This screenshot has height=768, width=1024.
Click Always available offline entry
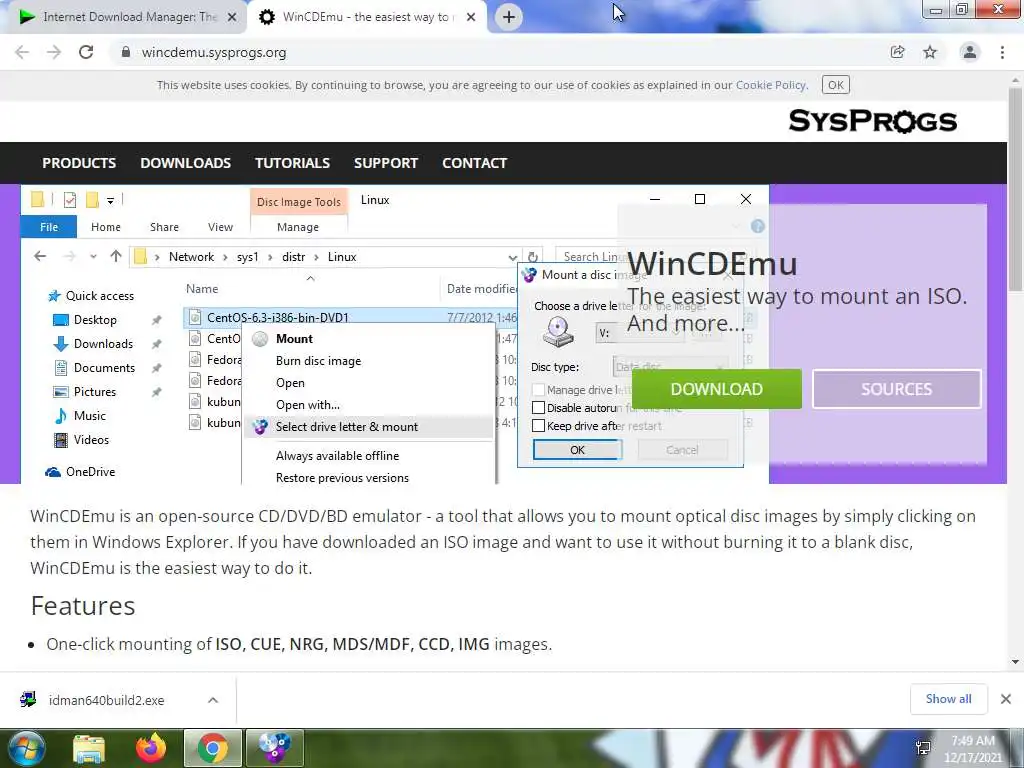coord(369,456)
